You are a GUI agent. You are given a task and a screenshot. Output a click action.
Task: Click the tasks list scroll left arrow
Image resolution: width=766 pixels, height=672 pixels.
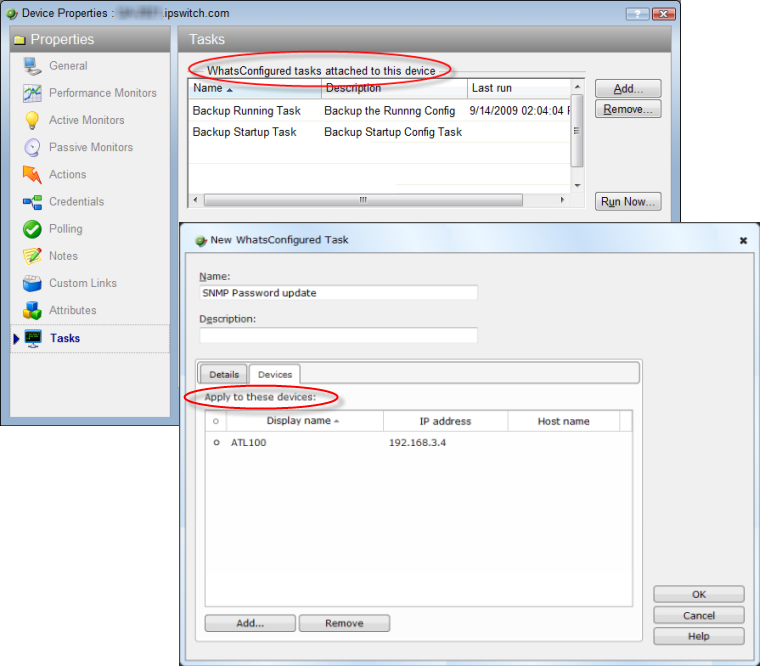[195, 200]
